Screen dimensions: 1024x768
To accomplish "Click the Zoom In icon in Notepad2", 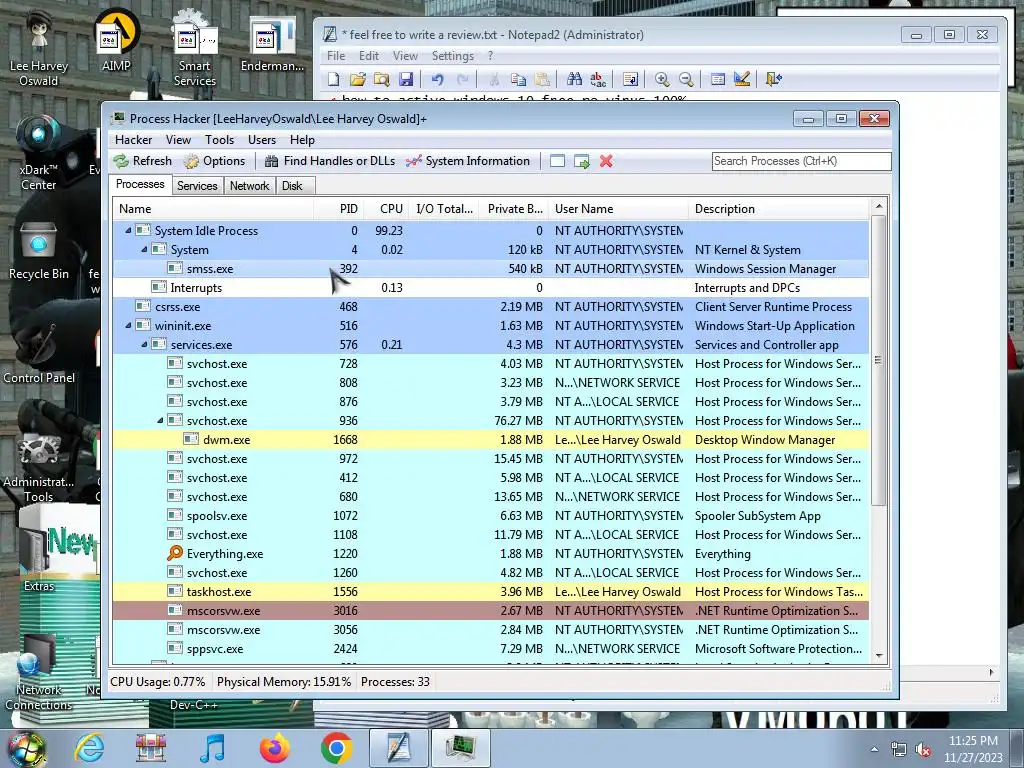I will (662, 79).
